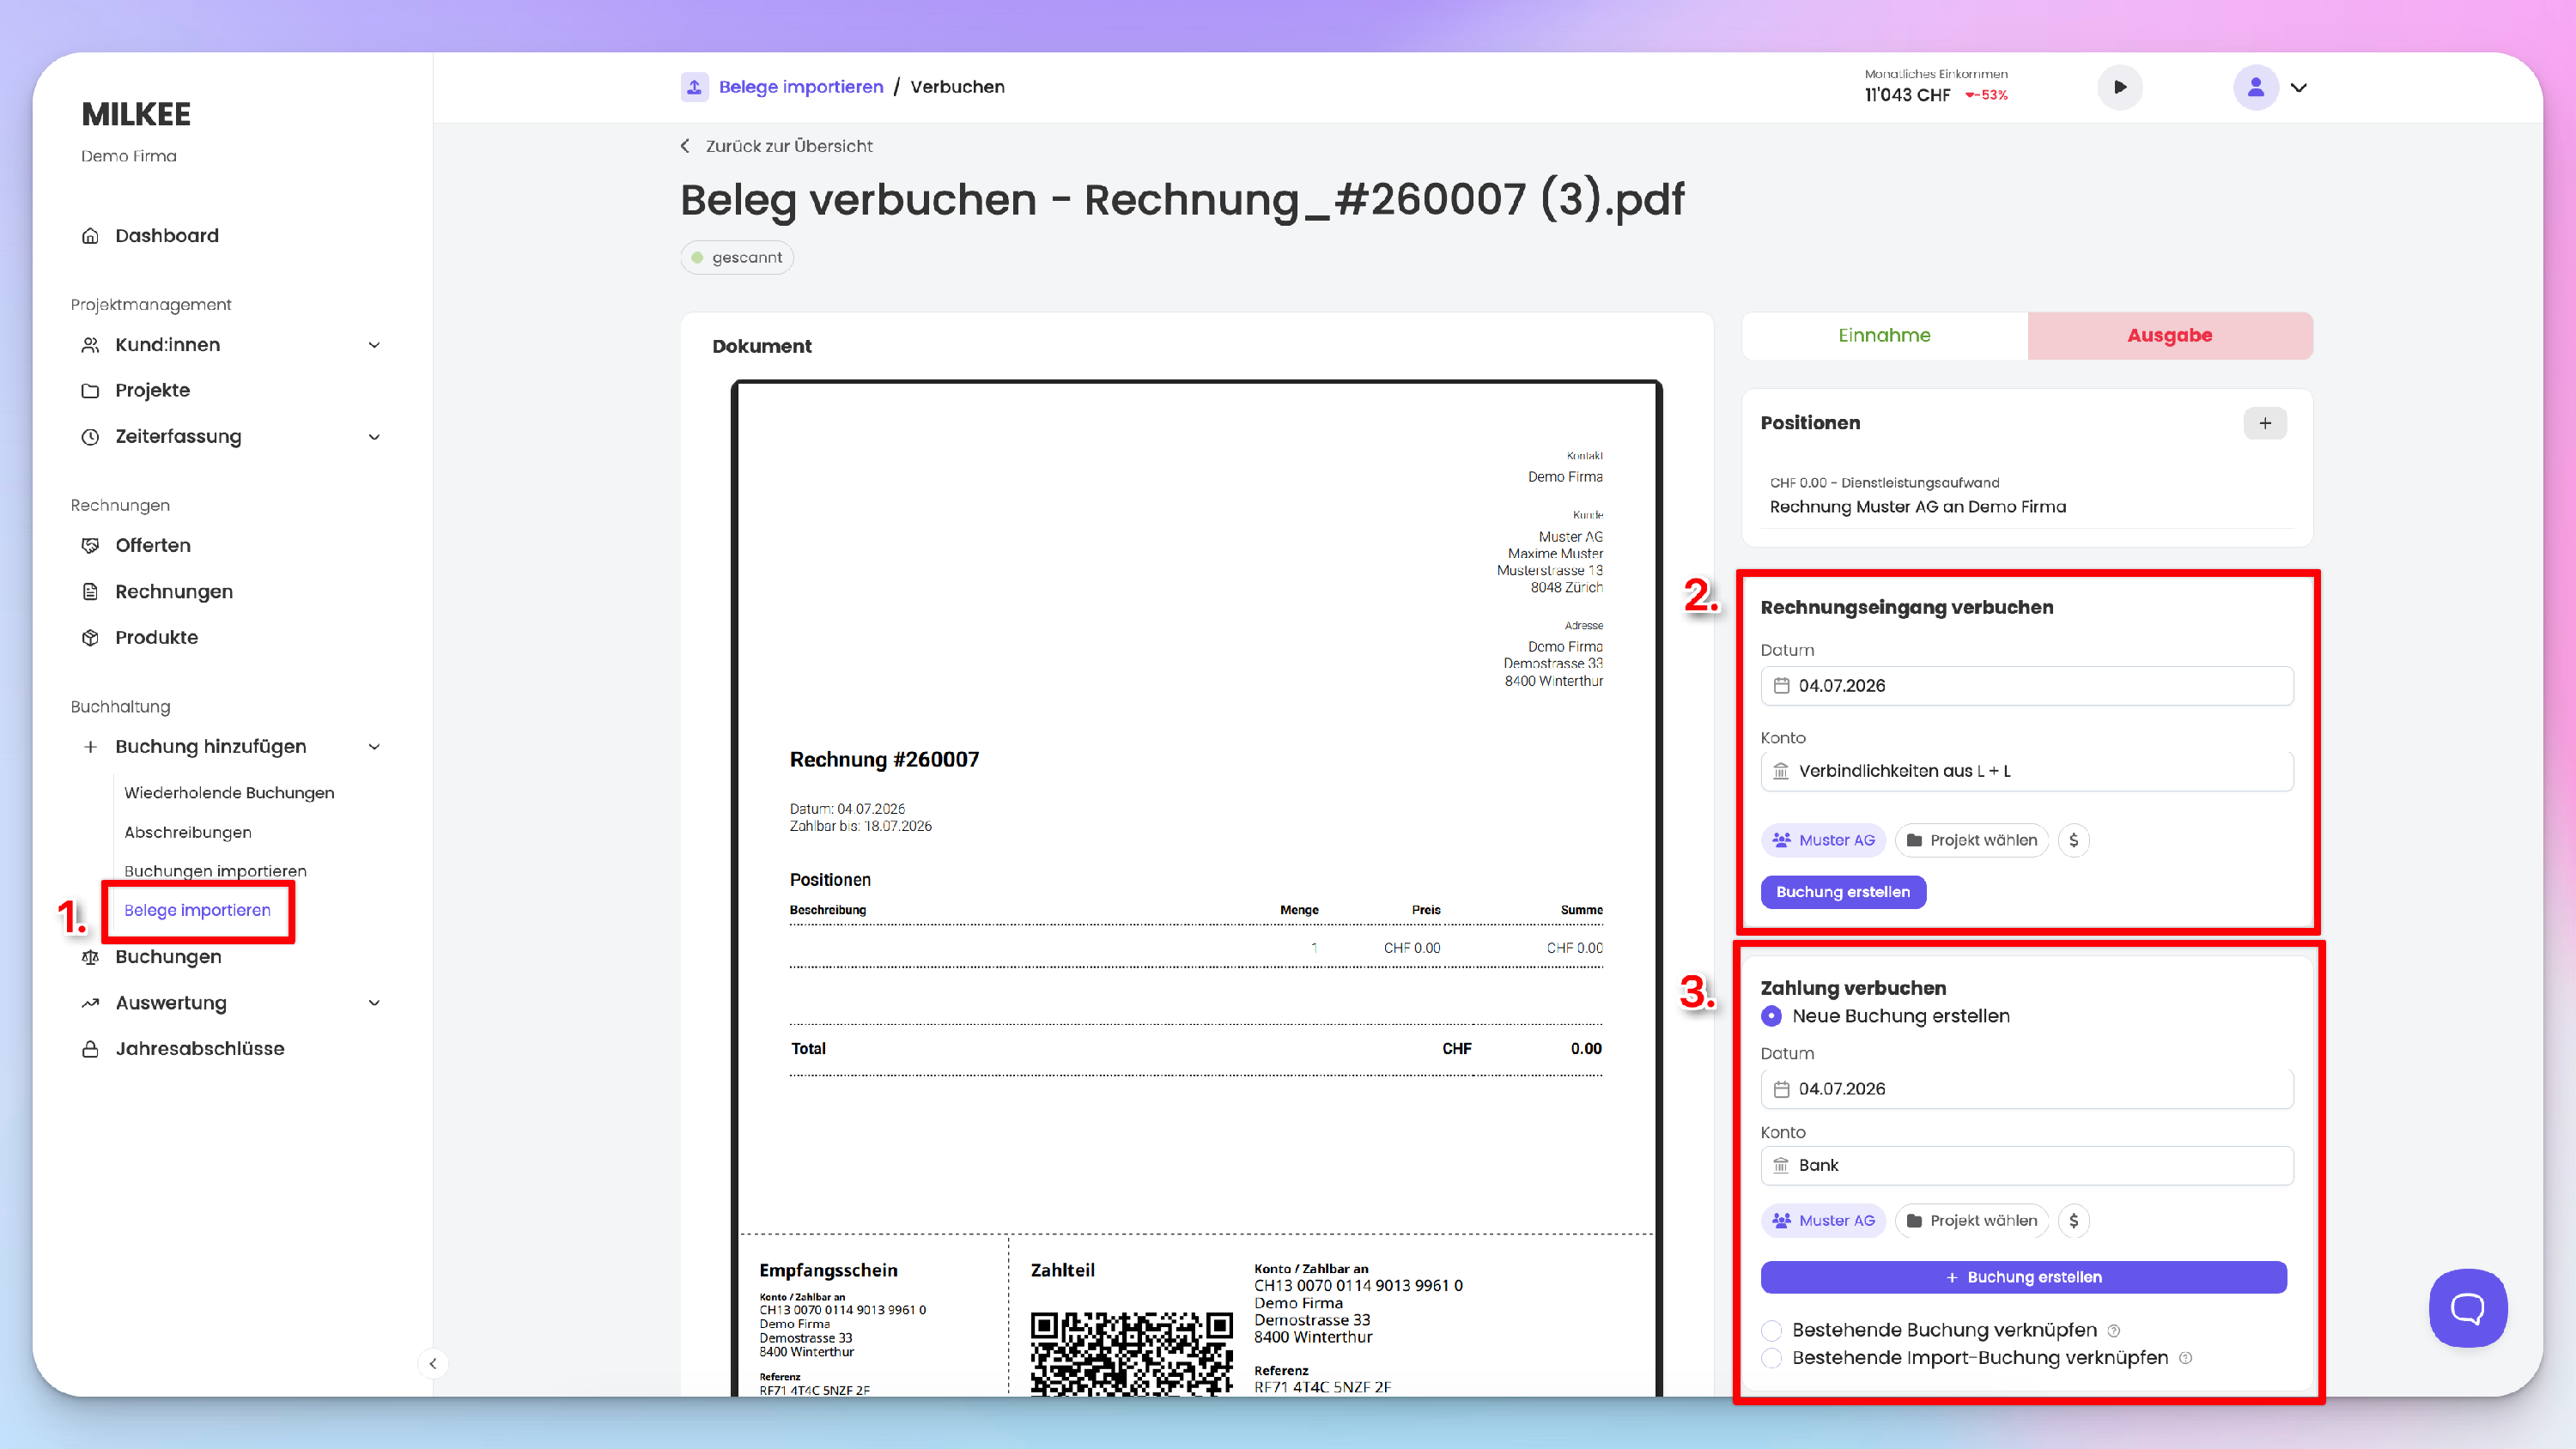Click the gescannt status badge
The height and width of the screenshot is (1449, 2576).
(x=737, y=257)
